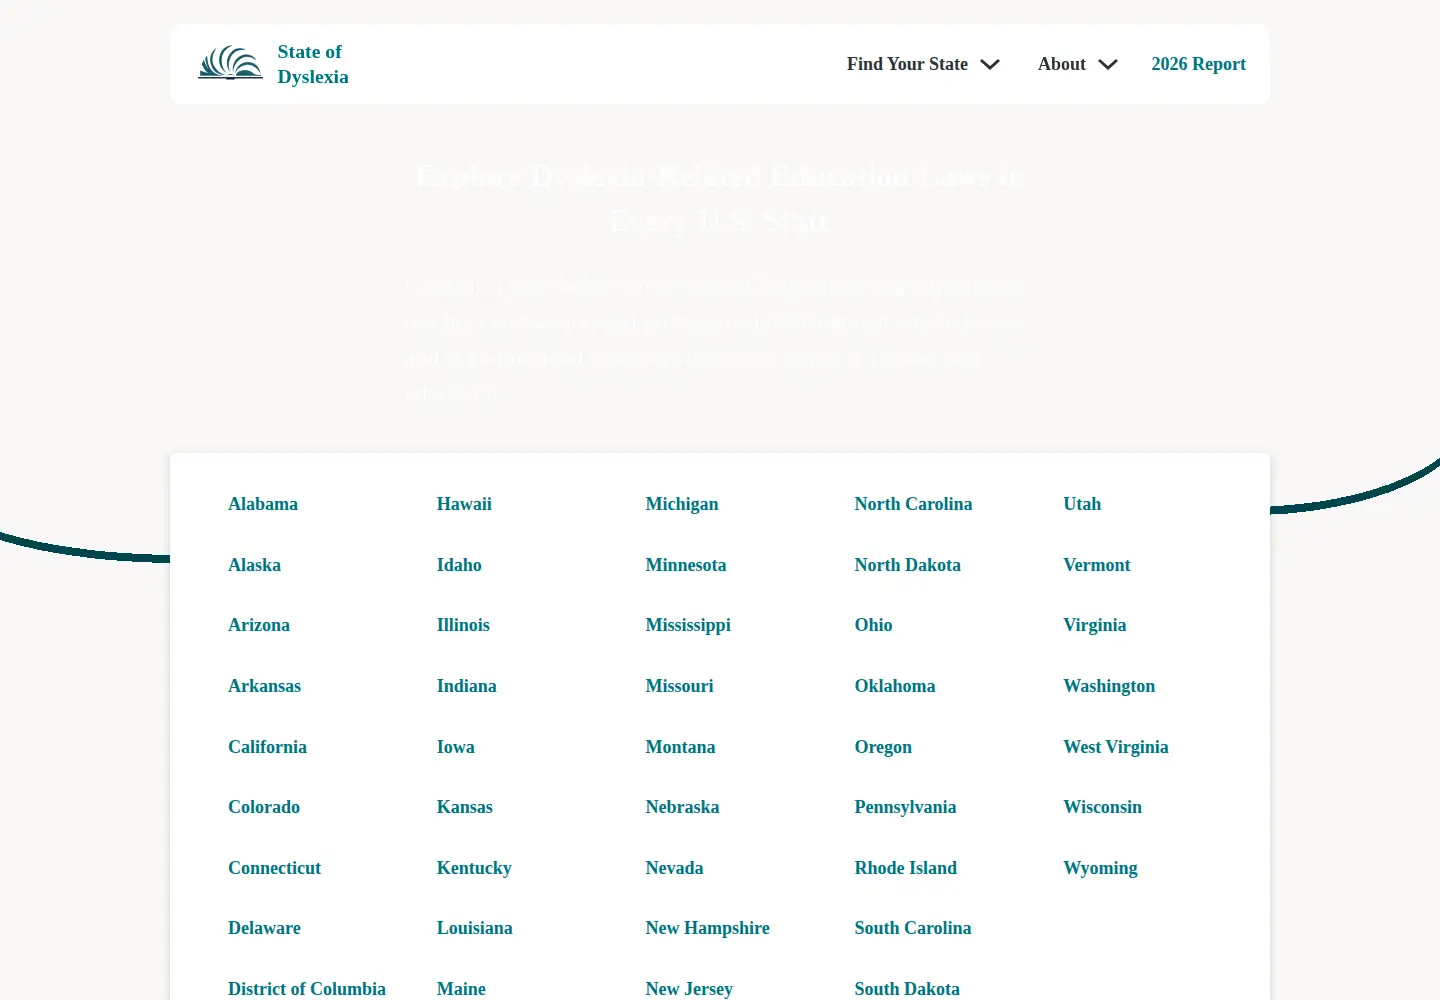The height and width of the screenshot is (1000, 1440).
Task: Open the Washington state page
Action: (x=1109, y=686)
